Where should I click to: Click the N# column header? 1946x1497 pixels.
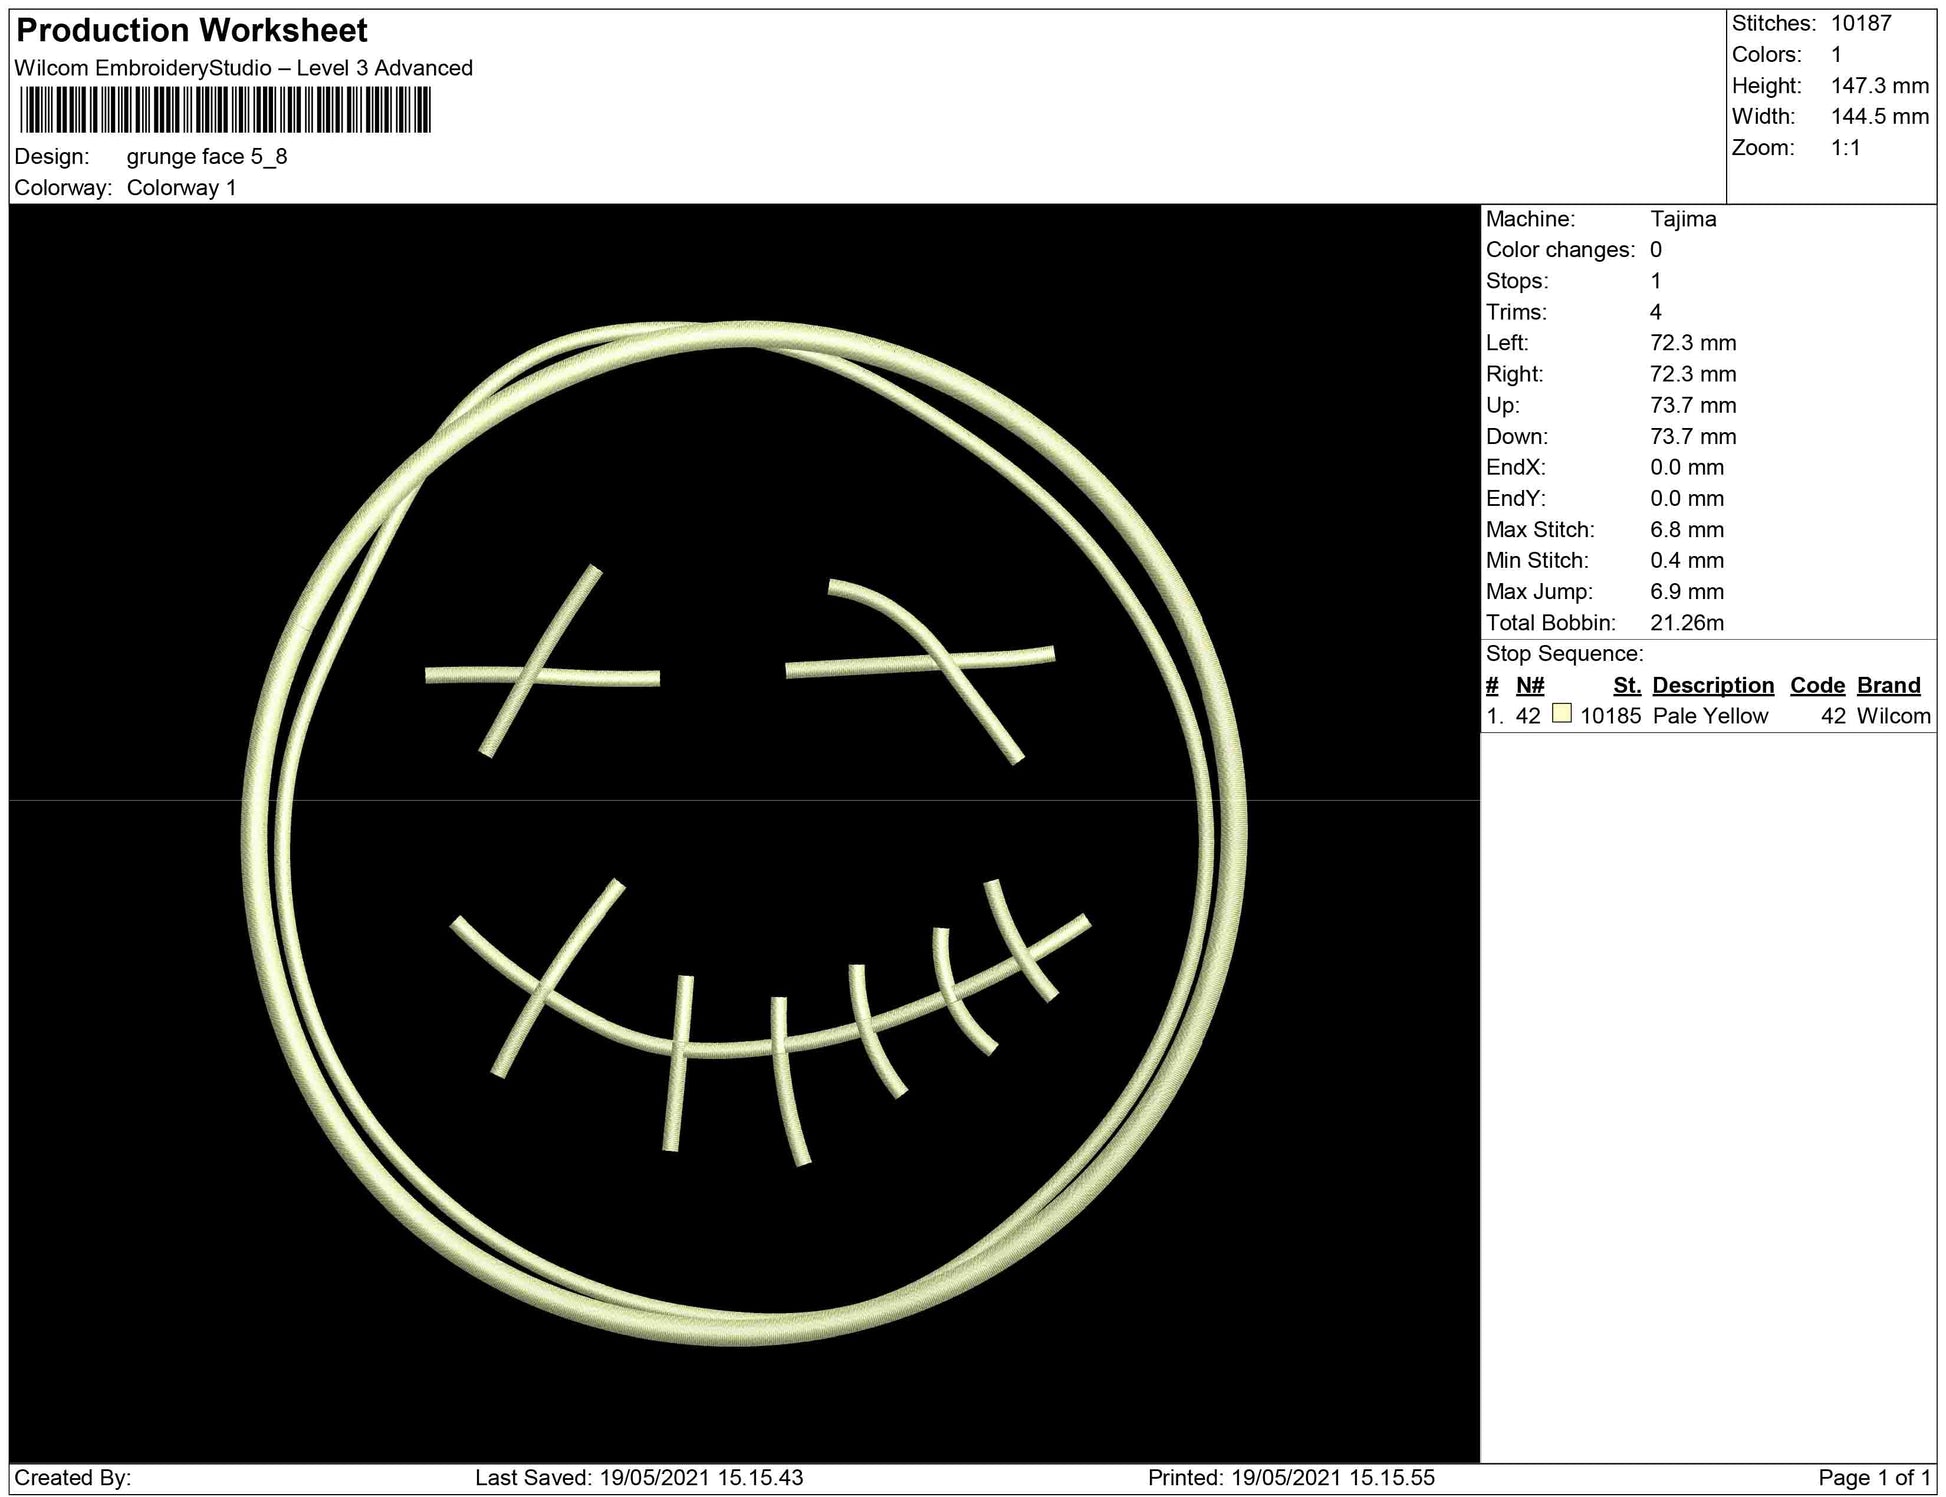click(x=1529, y=685)
